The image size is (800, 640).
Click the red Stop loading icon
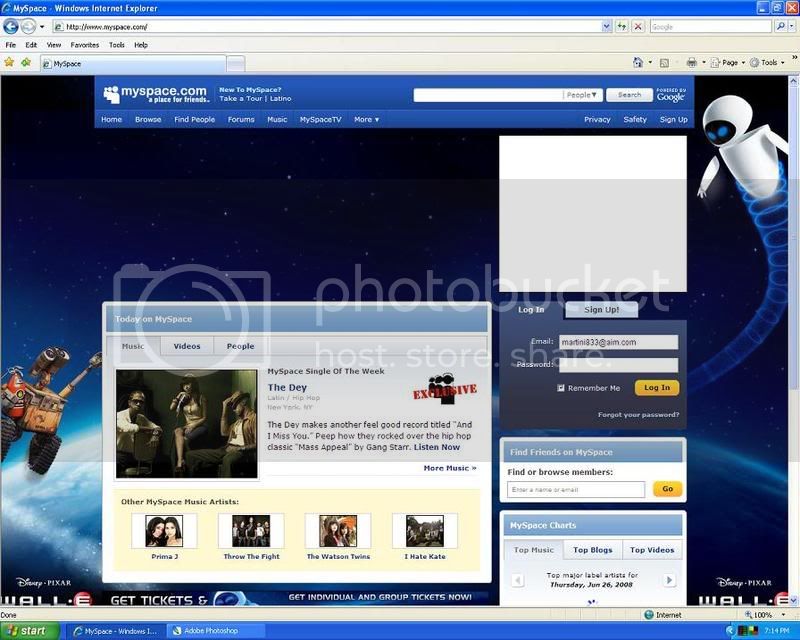tap(638, 27)
